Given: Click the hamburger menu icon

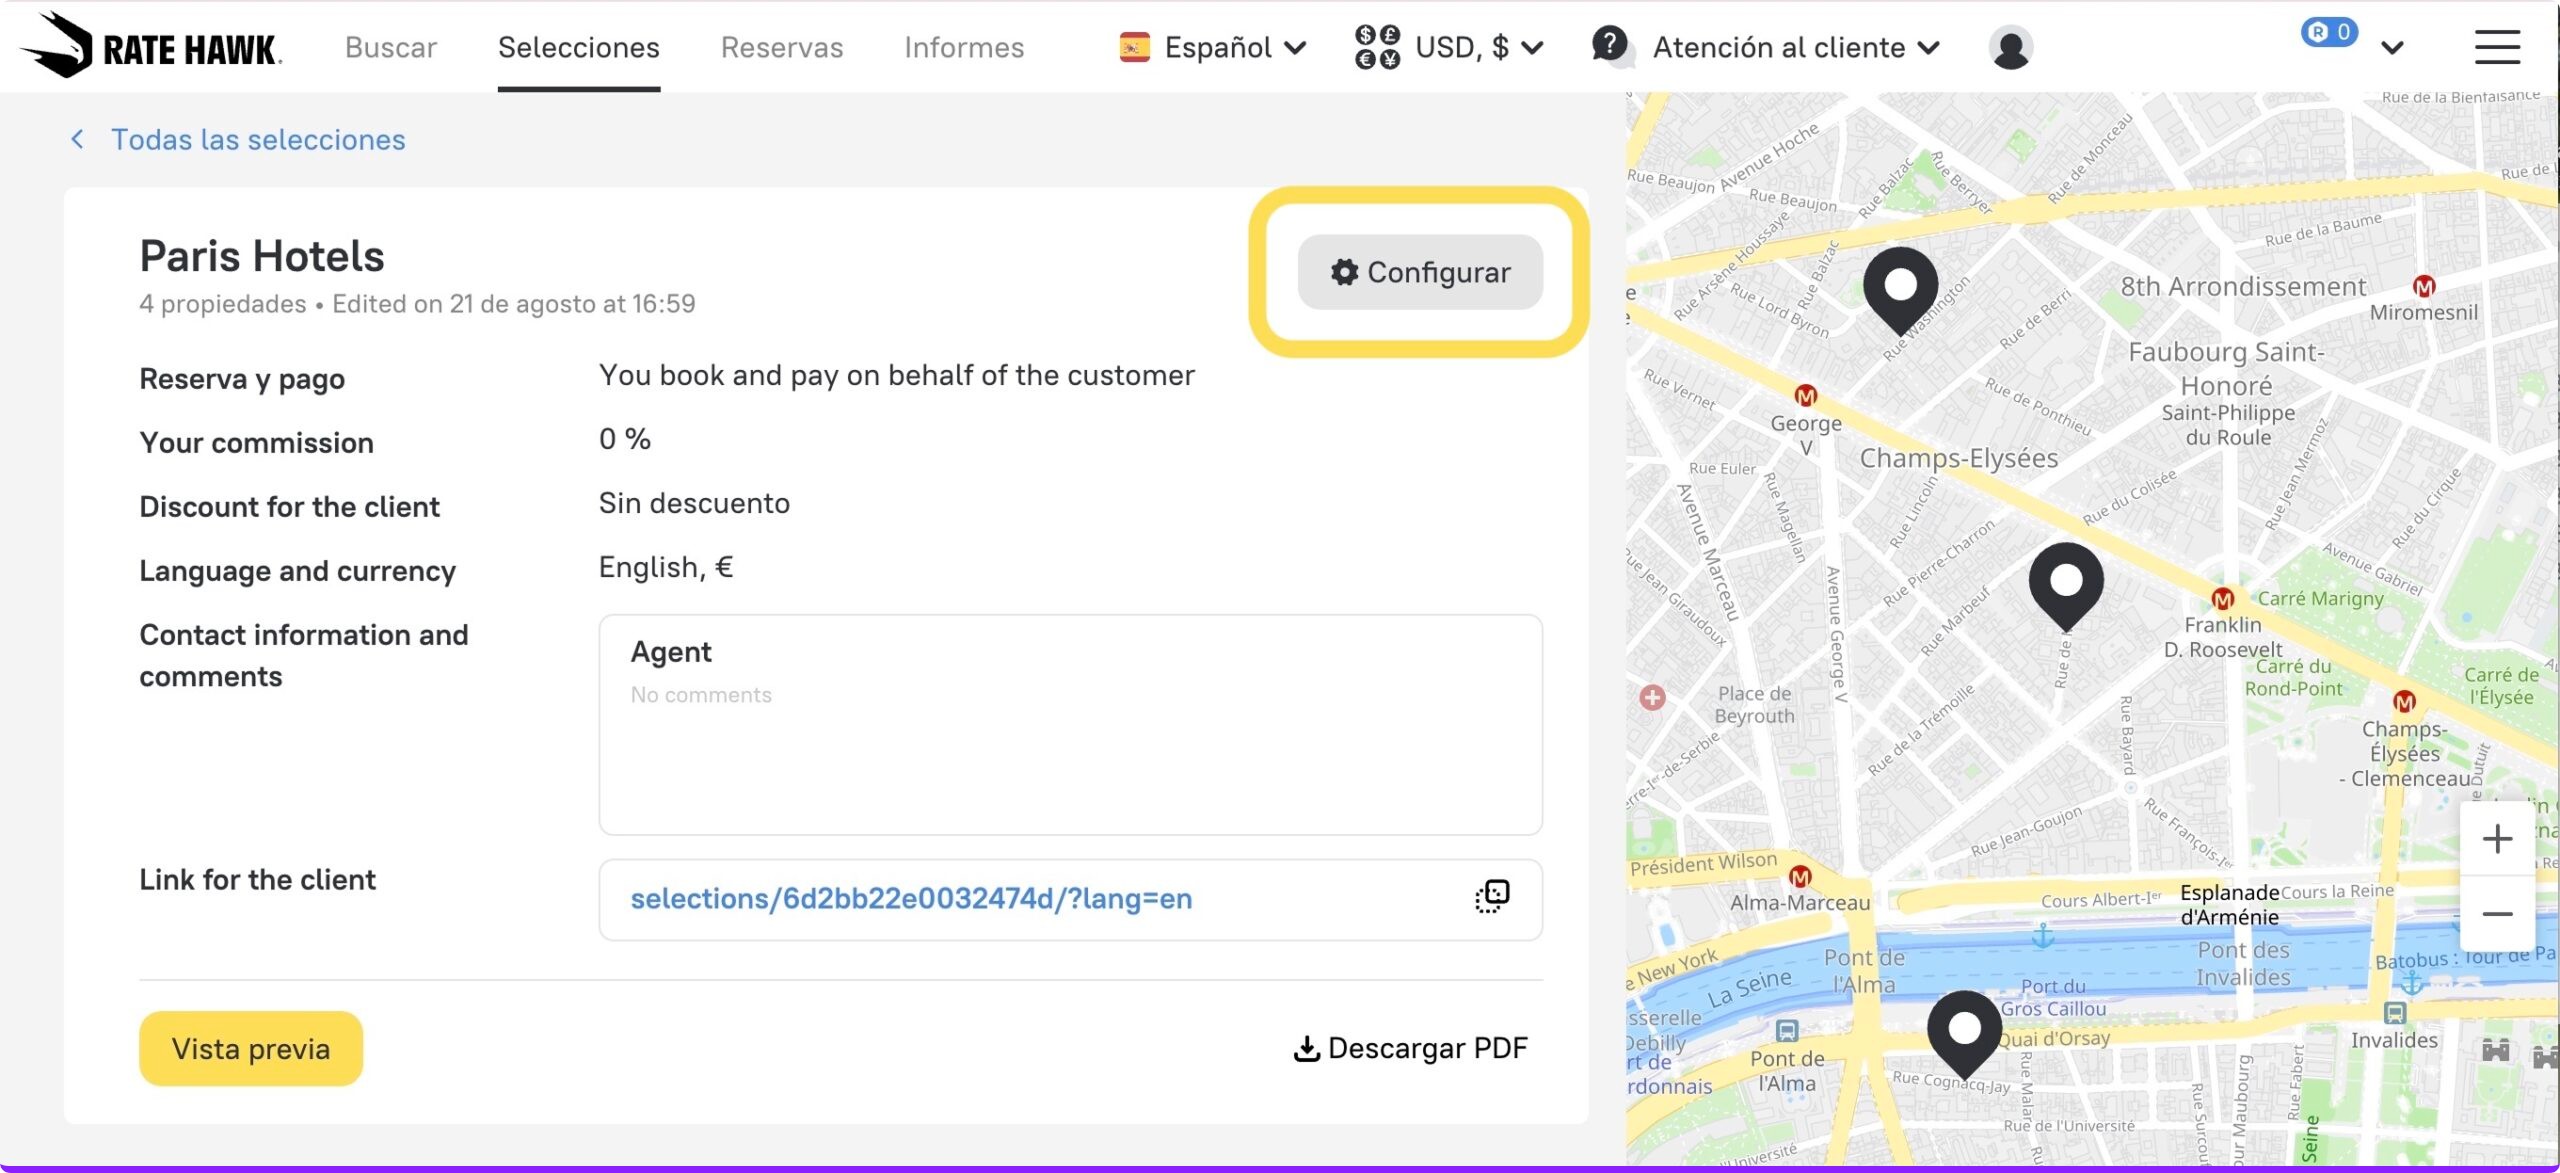Looking at the screenshot, I should click(2496, 47).
